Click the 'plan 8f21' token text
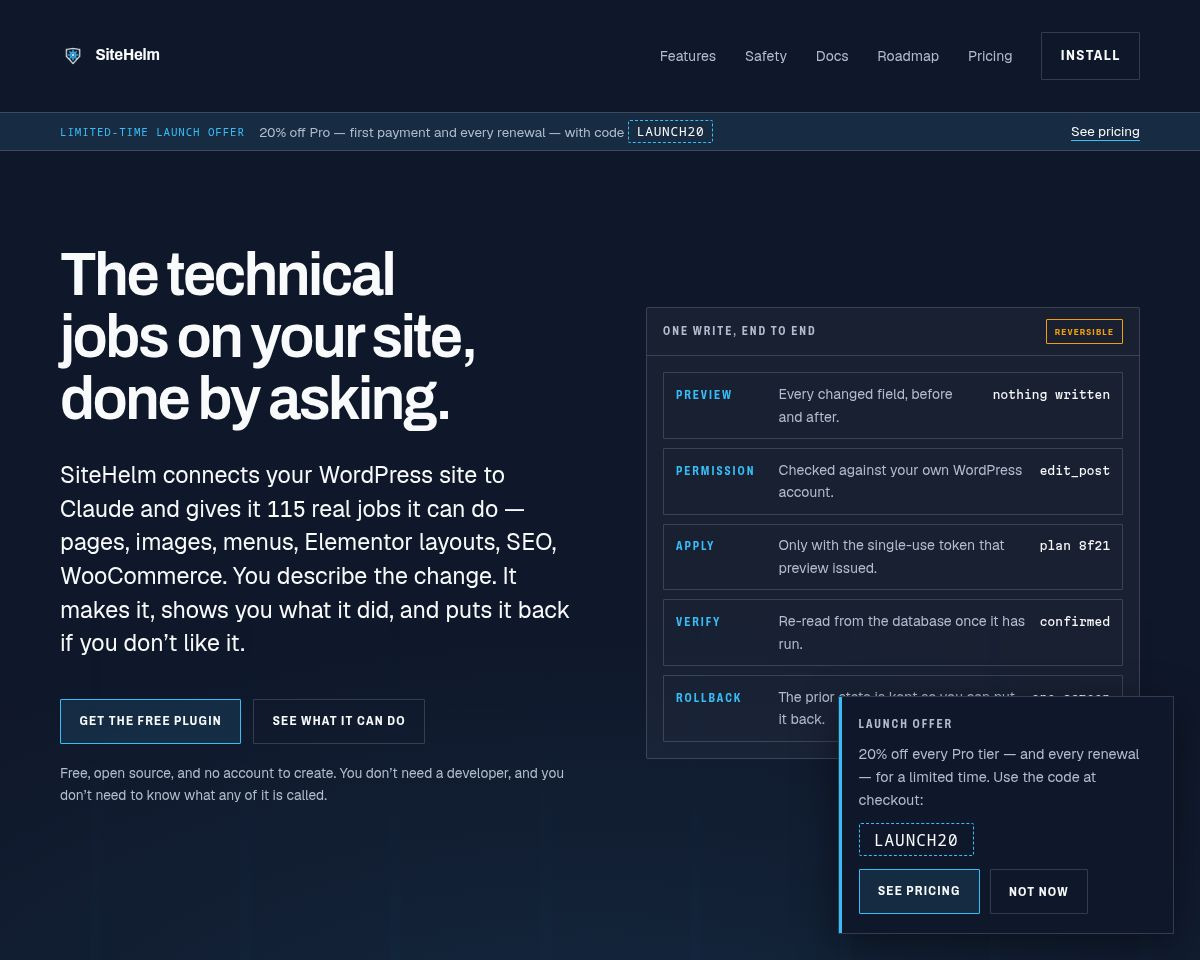Viewport: 1200px width, 960px height. (1075, 546)
